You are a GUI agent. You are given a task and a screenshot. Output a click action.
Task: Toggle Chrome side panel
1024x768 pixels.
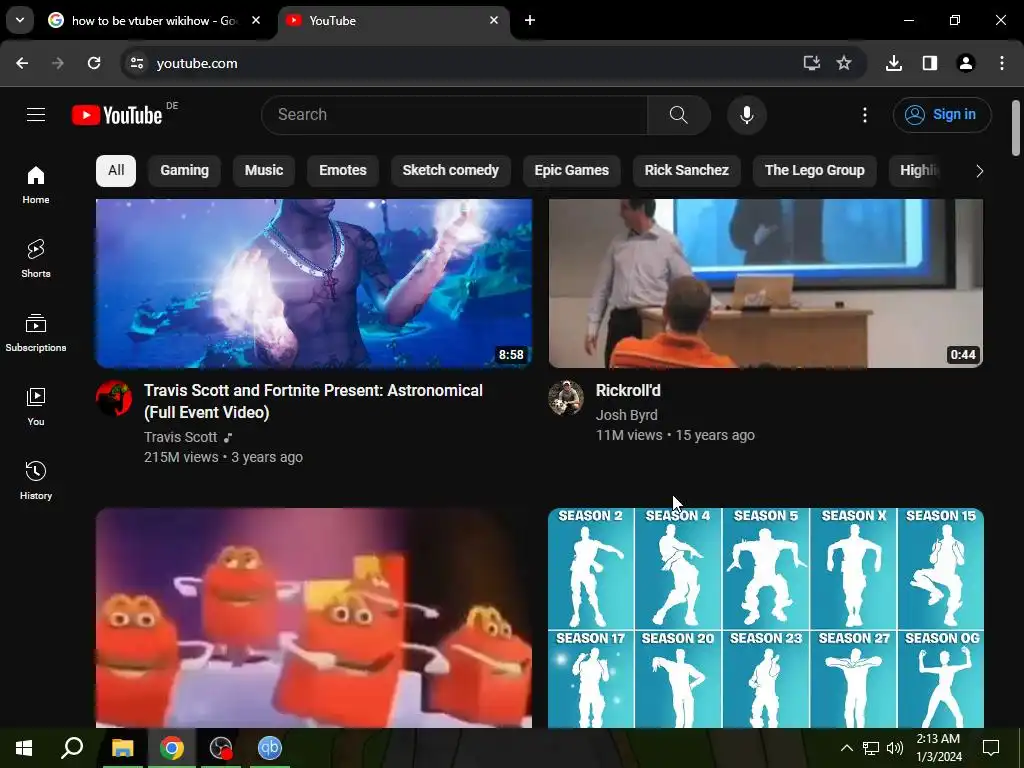point(930,63)
